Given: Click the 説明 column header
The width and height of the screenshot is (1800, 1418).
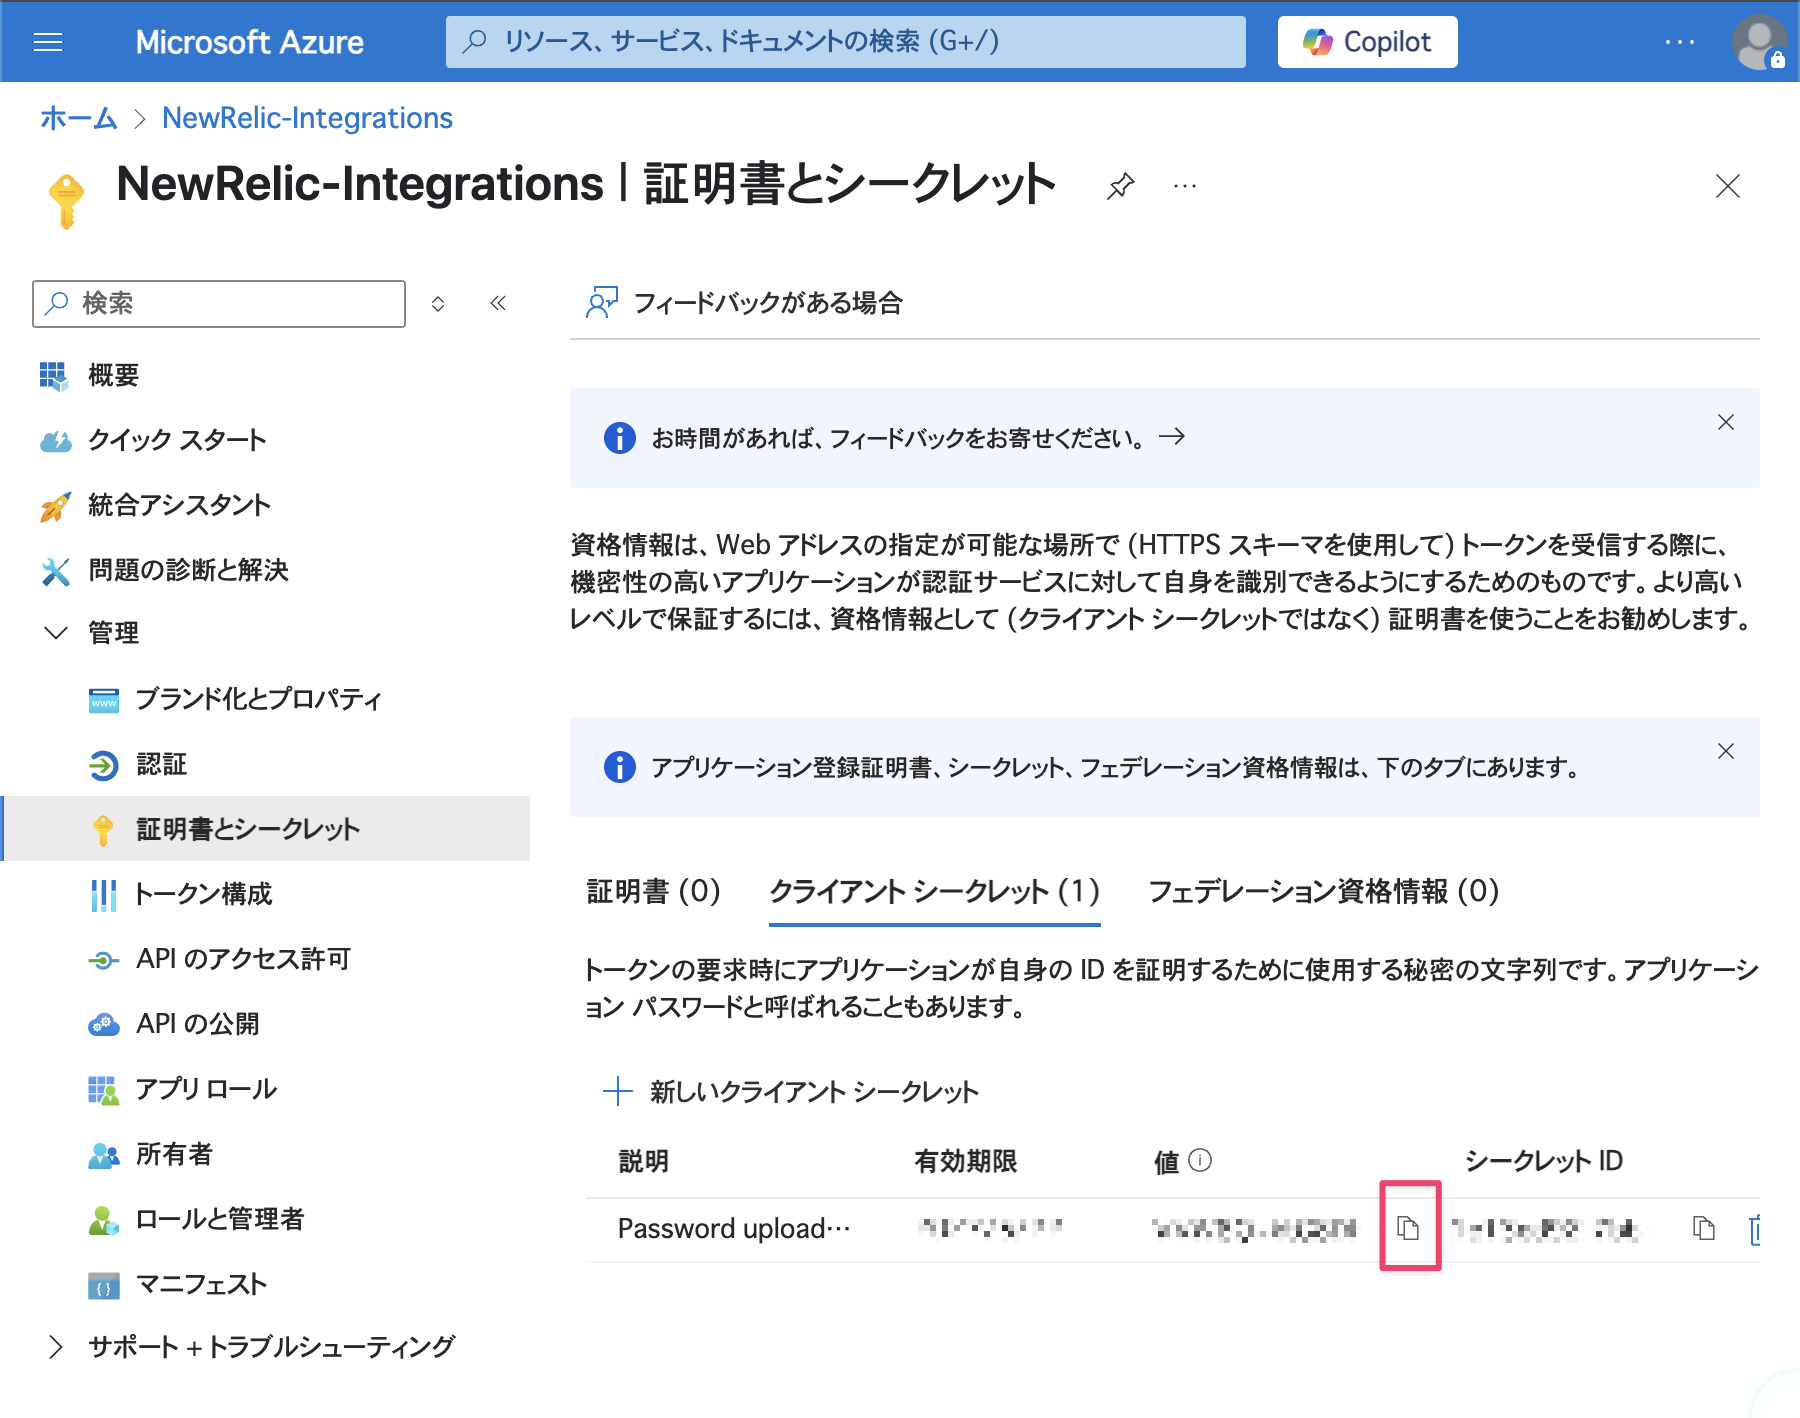Looking at the screenshot, I should [x=643, y=1161].
